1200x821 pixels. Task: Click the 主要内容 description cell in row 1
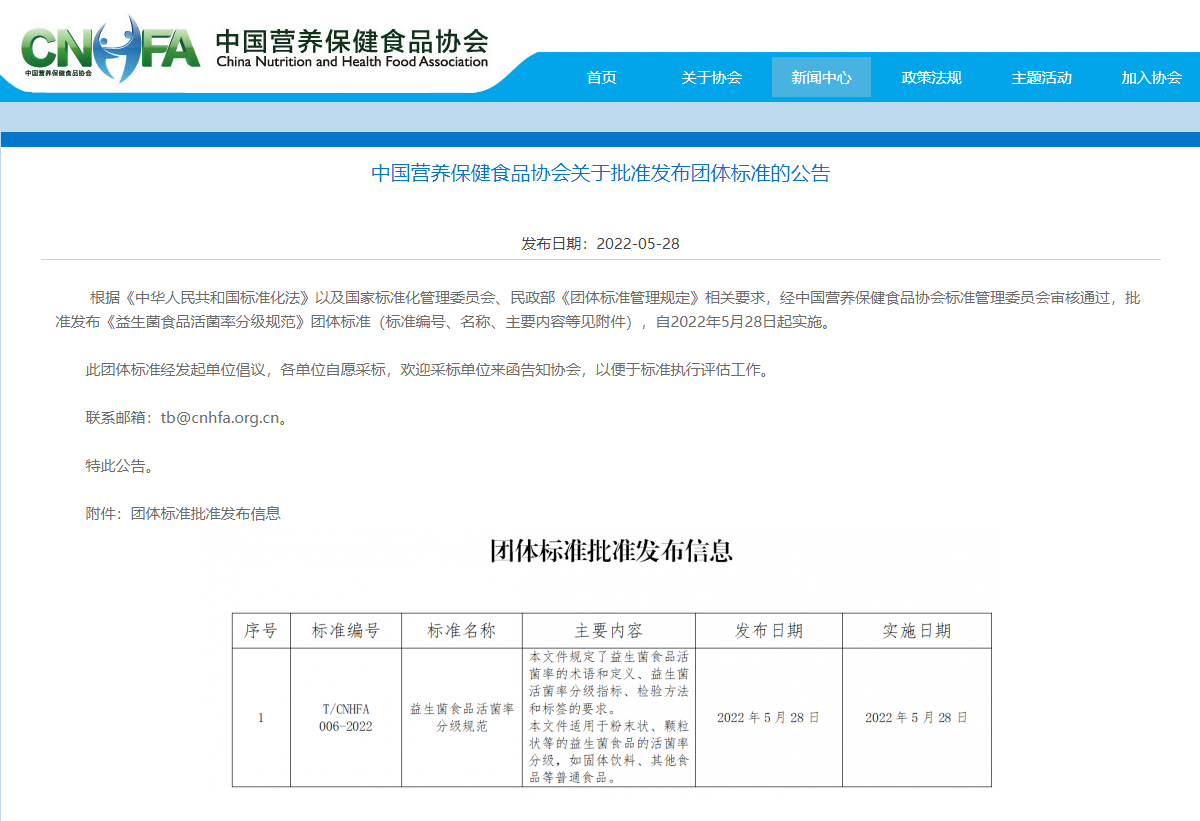[609, 717]
